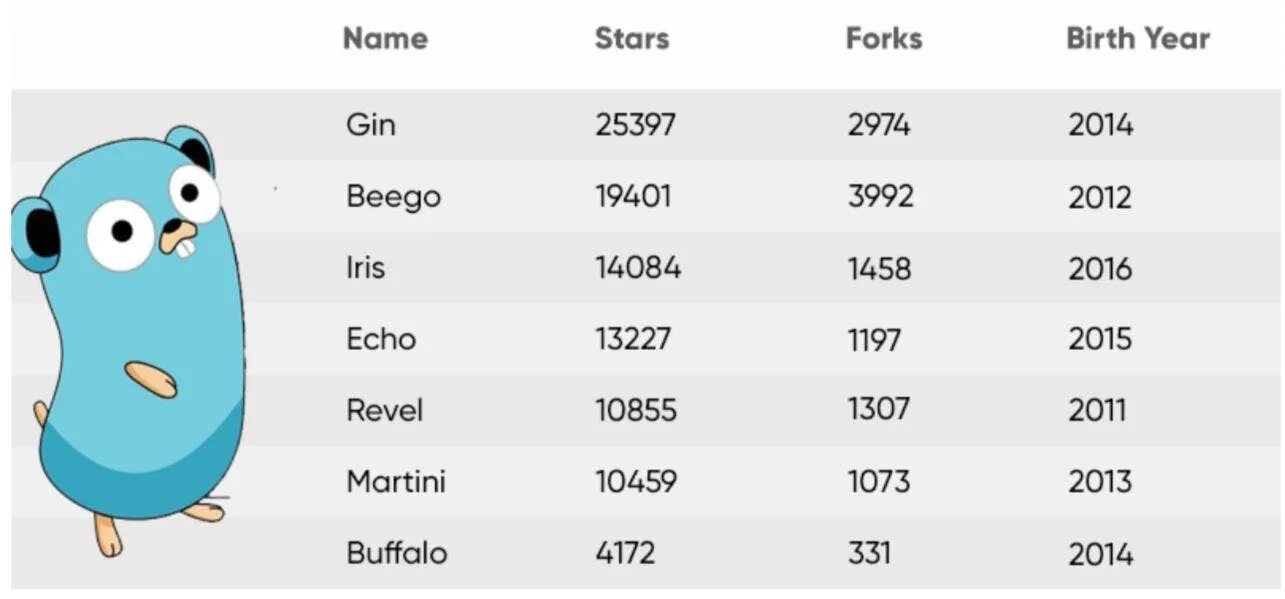Click Buffalo's fork count 331

[x=869, y=553]
